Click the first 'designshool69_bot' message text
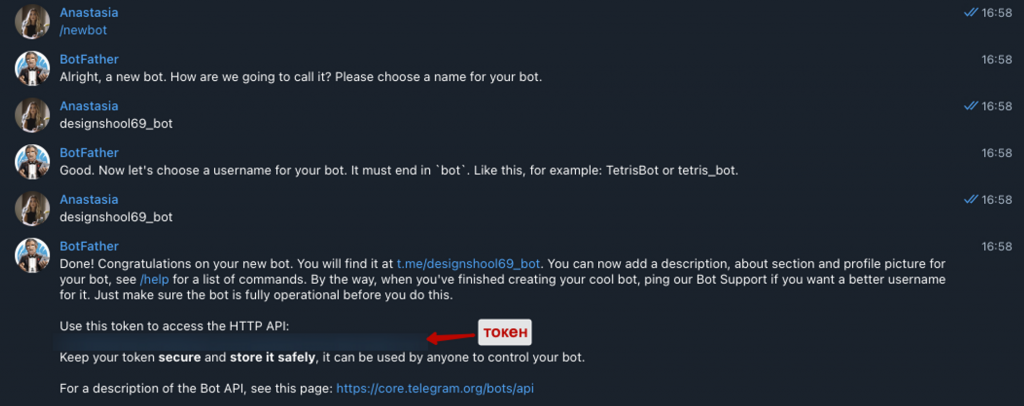This screenshot has height=406, width=1024. pos(116,124)
